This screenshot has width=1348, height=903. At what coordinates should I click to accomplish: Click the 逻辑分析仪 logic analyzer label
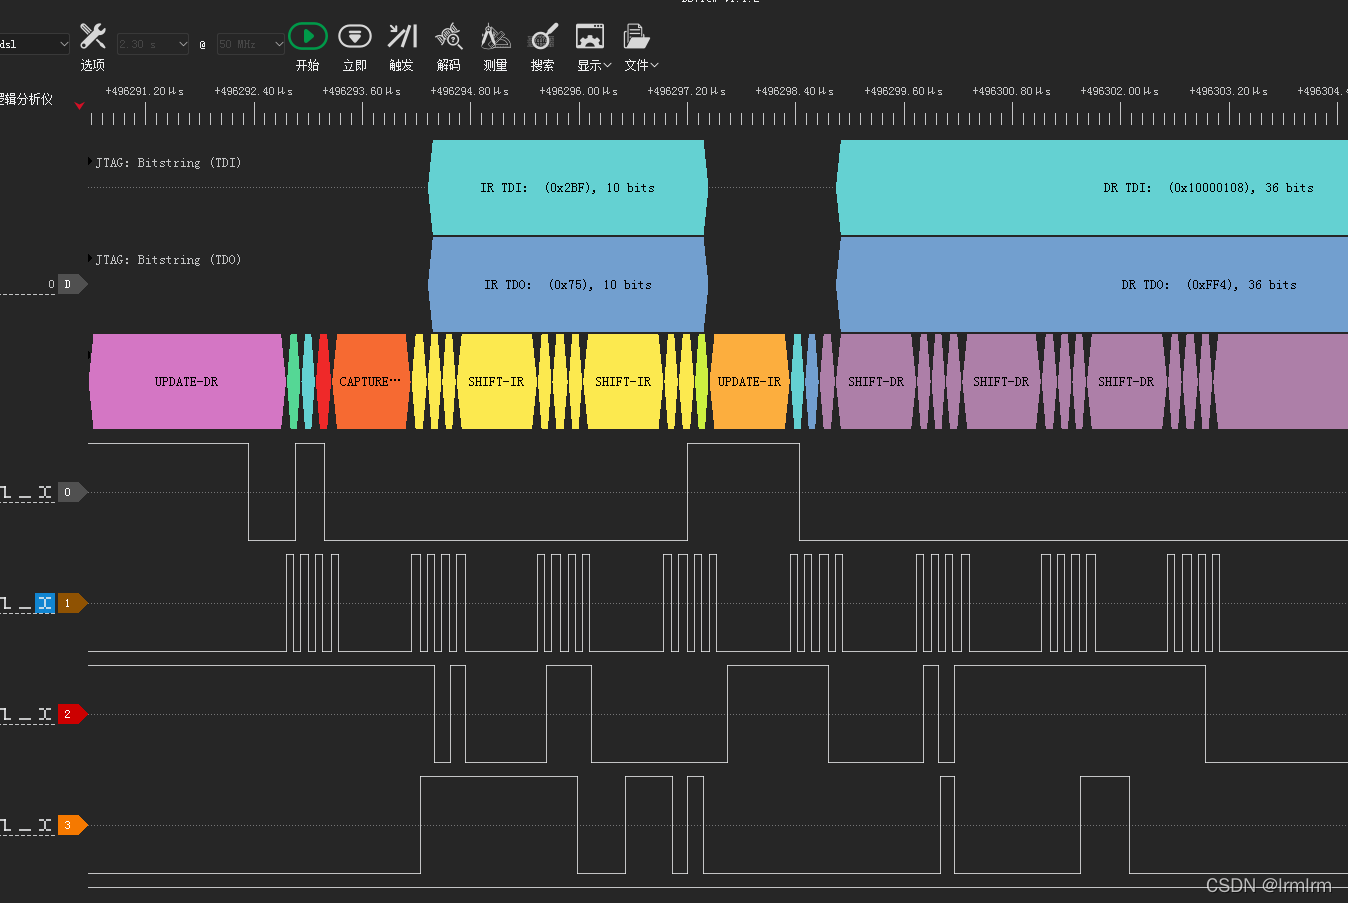tap(26, 99)
